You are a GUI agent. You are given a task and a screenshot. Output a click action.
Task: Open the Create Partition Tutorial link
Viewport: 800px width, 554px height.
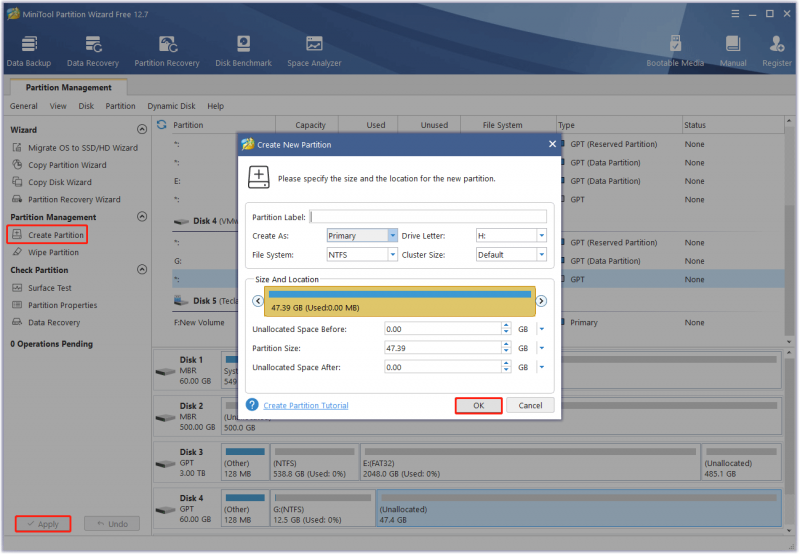pyautogui.click(x=306, y=406)
